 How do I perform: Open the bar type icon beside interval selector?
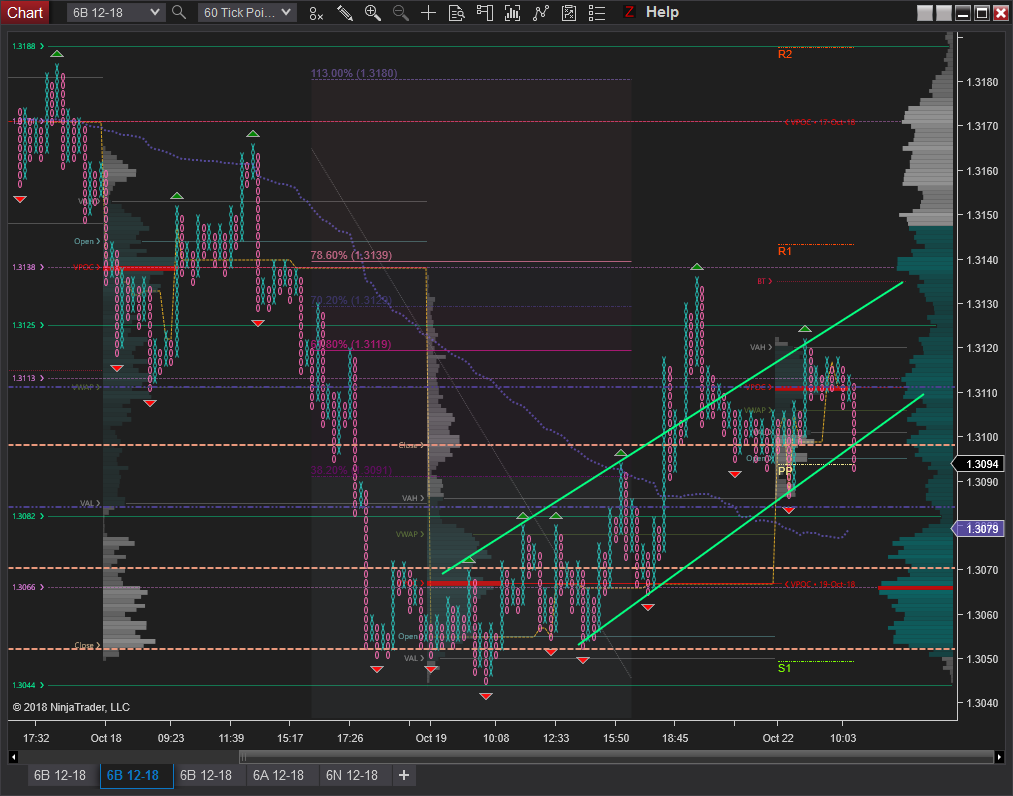(x=316, y=13)
